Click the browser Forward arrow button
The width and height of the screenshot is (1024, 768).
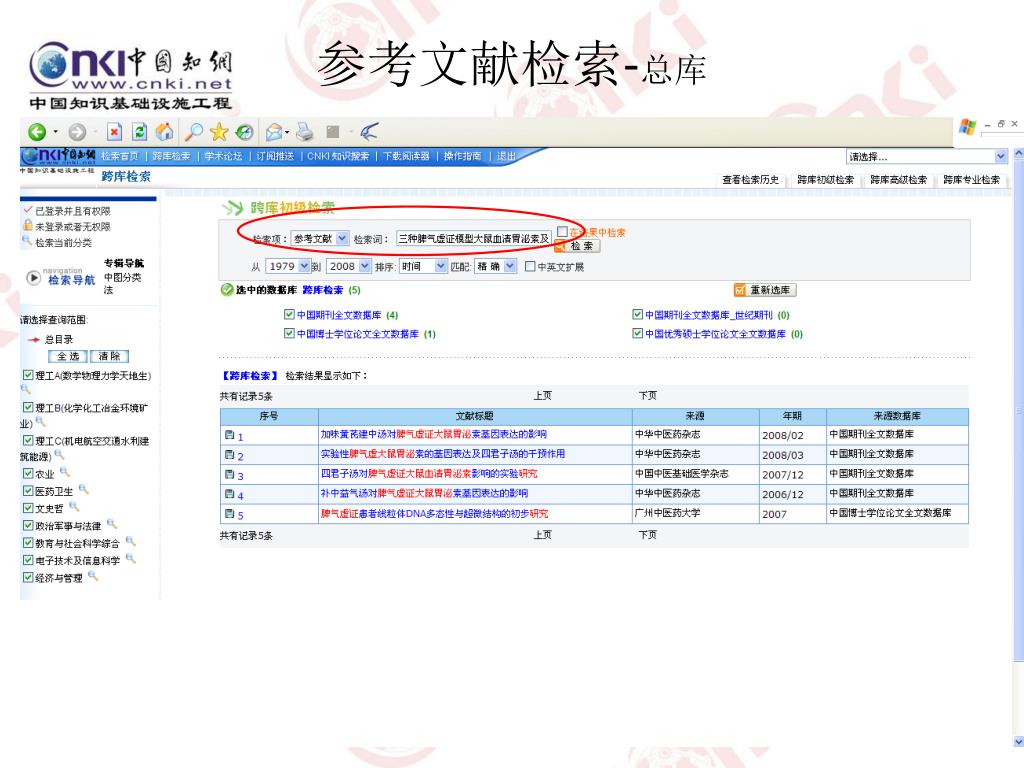pos(77,133)
